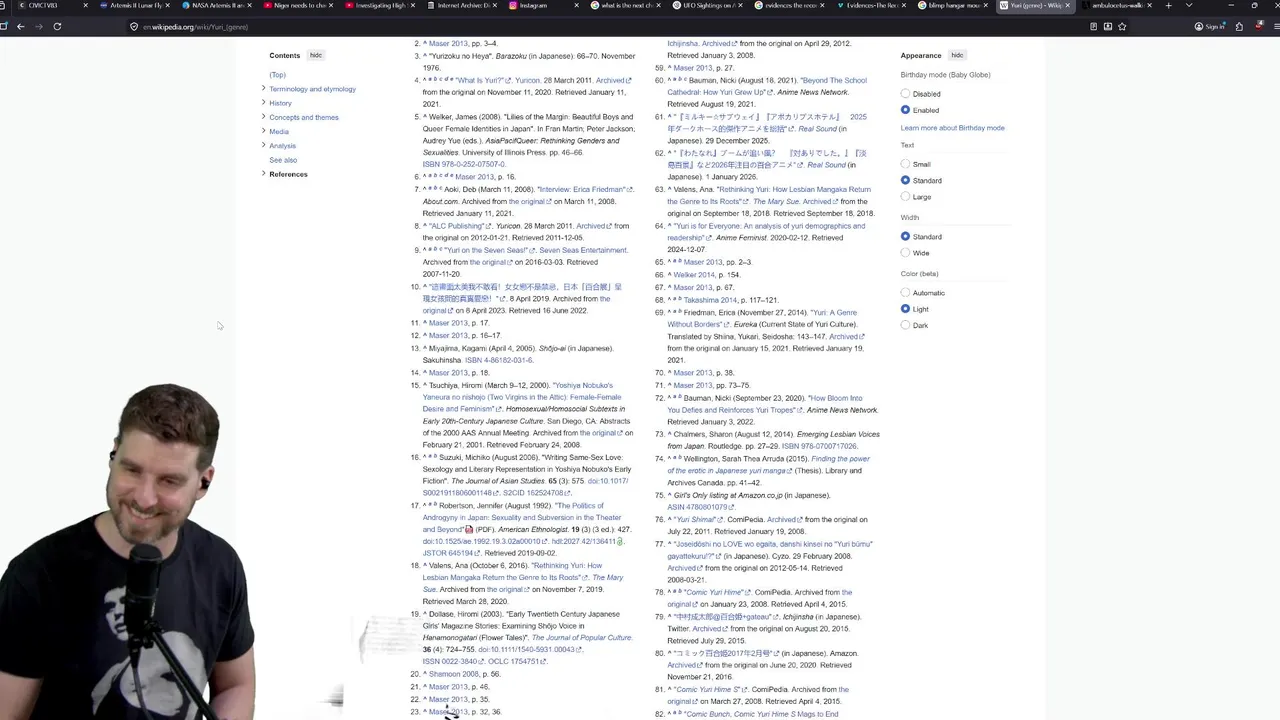Open JSTOR 645194 link

pos(451,553)
